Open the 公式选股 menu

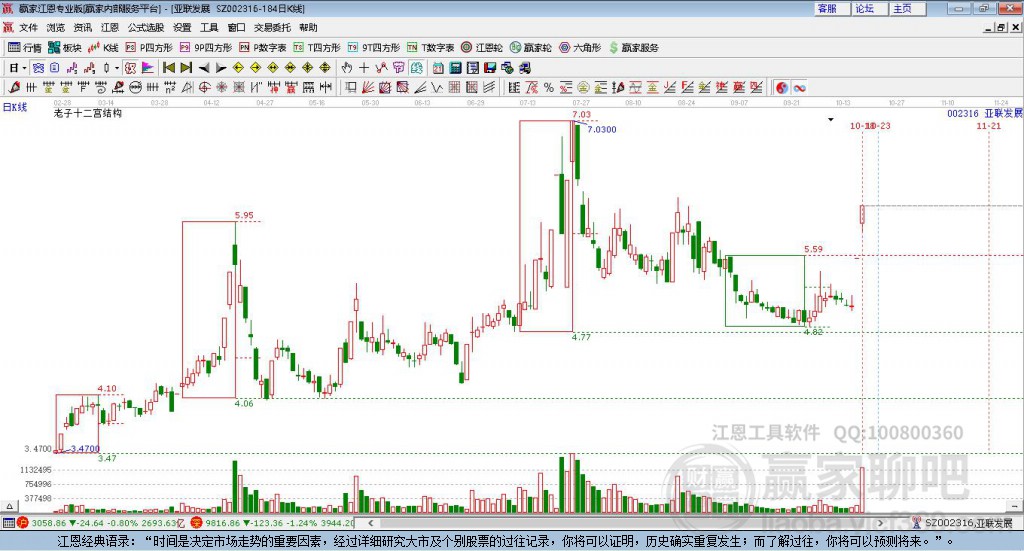point(146,27)
